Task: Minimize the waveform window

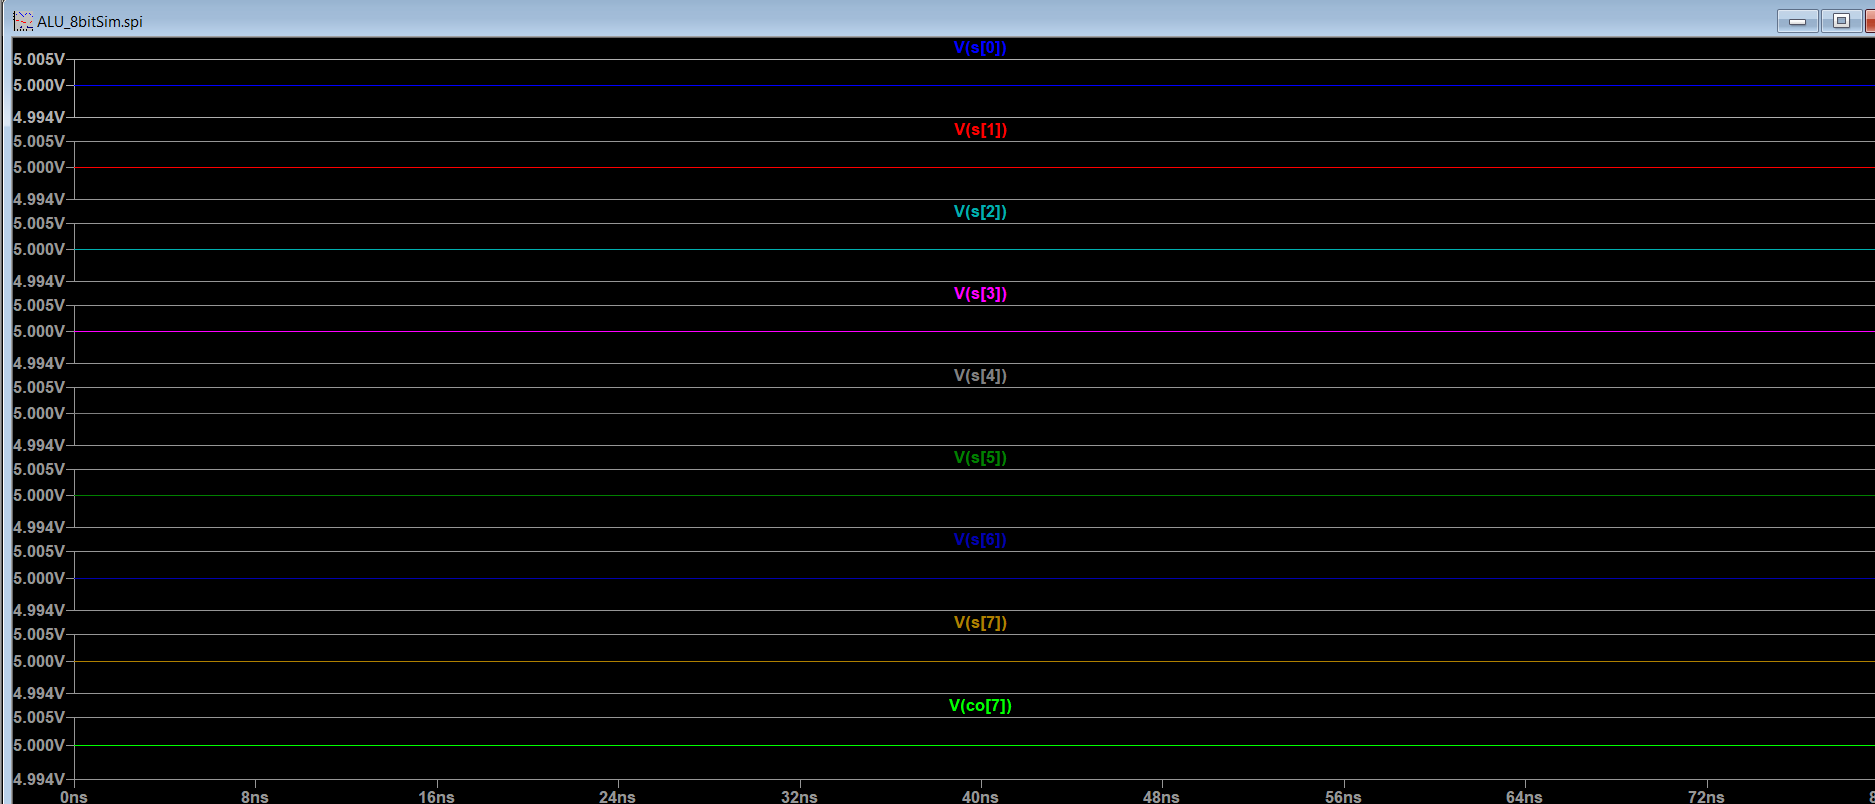Action: (x=1797, y=21)
